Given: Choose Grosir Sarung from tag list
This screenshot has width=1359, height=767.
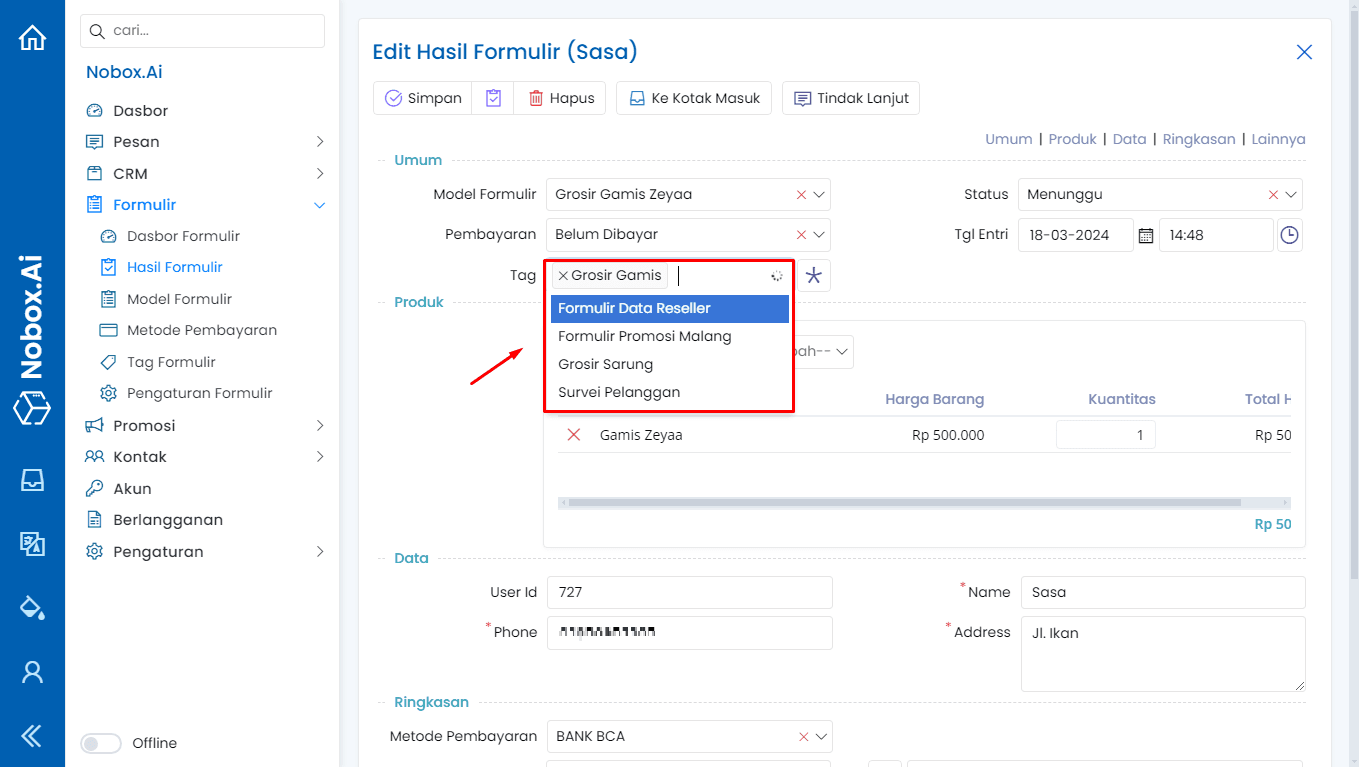Looking at the screenshot, I should coord(606,364).
